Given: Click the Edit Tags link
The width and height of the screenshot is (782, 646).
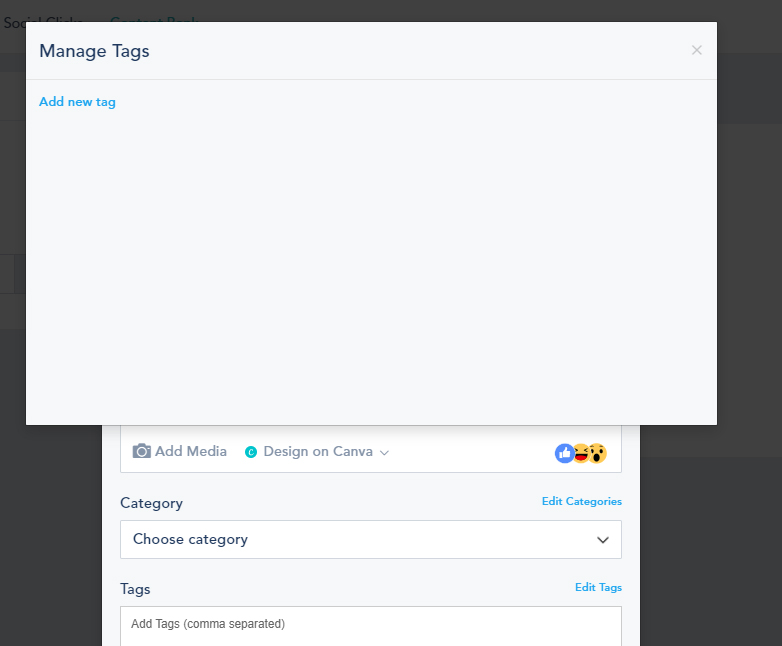Looking at the screenshot, I should [598, 588].
